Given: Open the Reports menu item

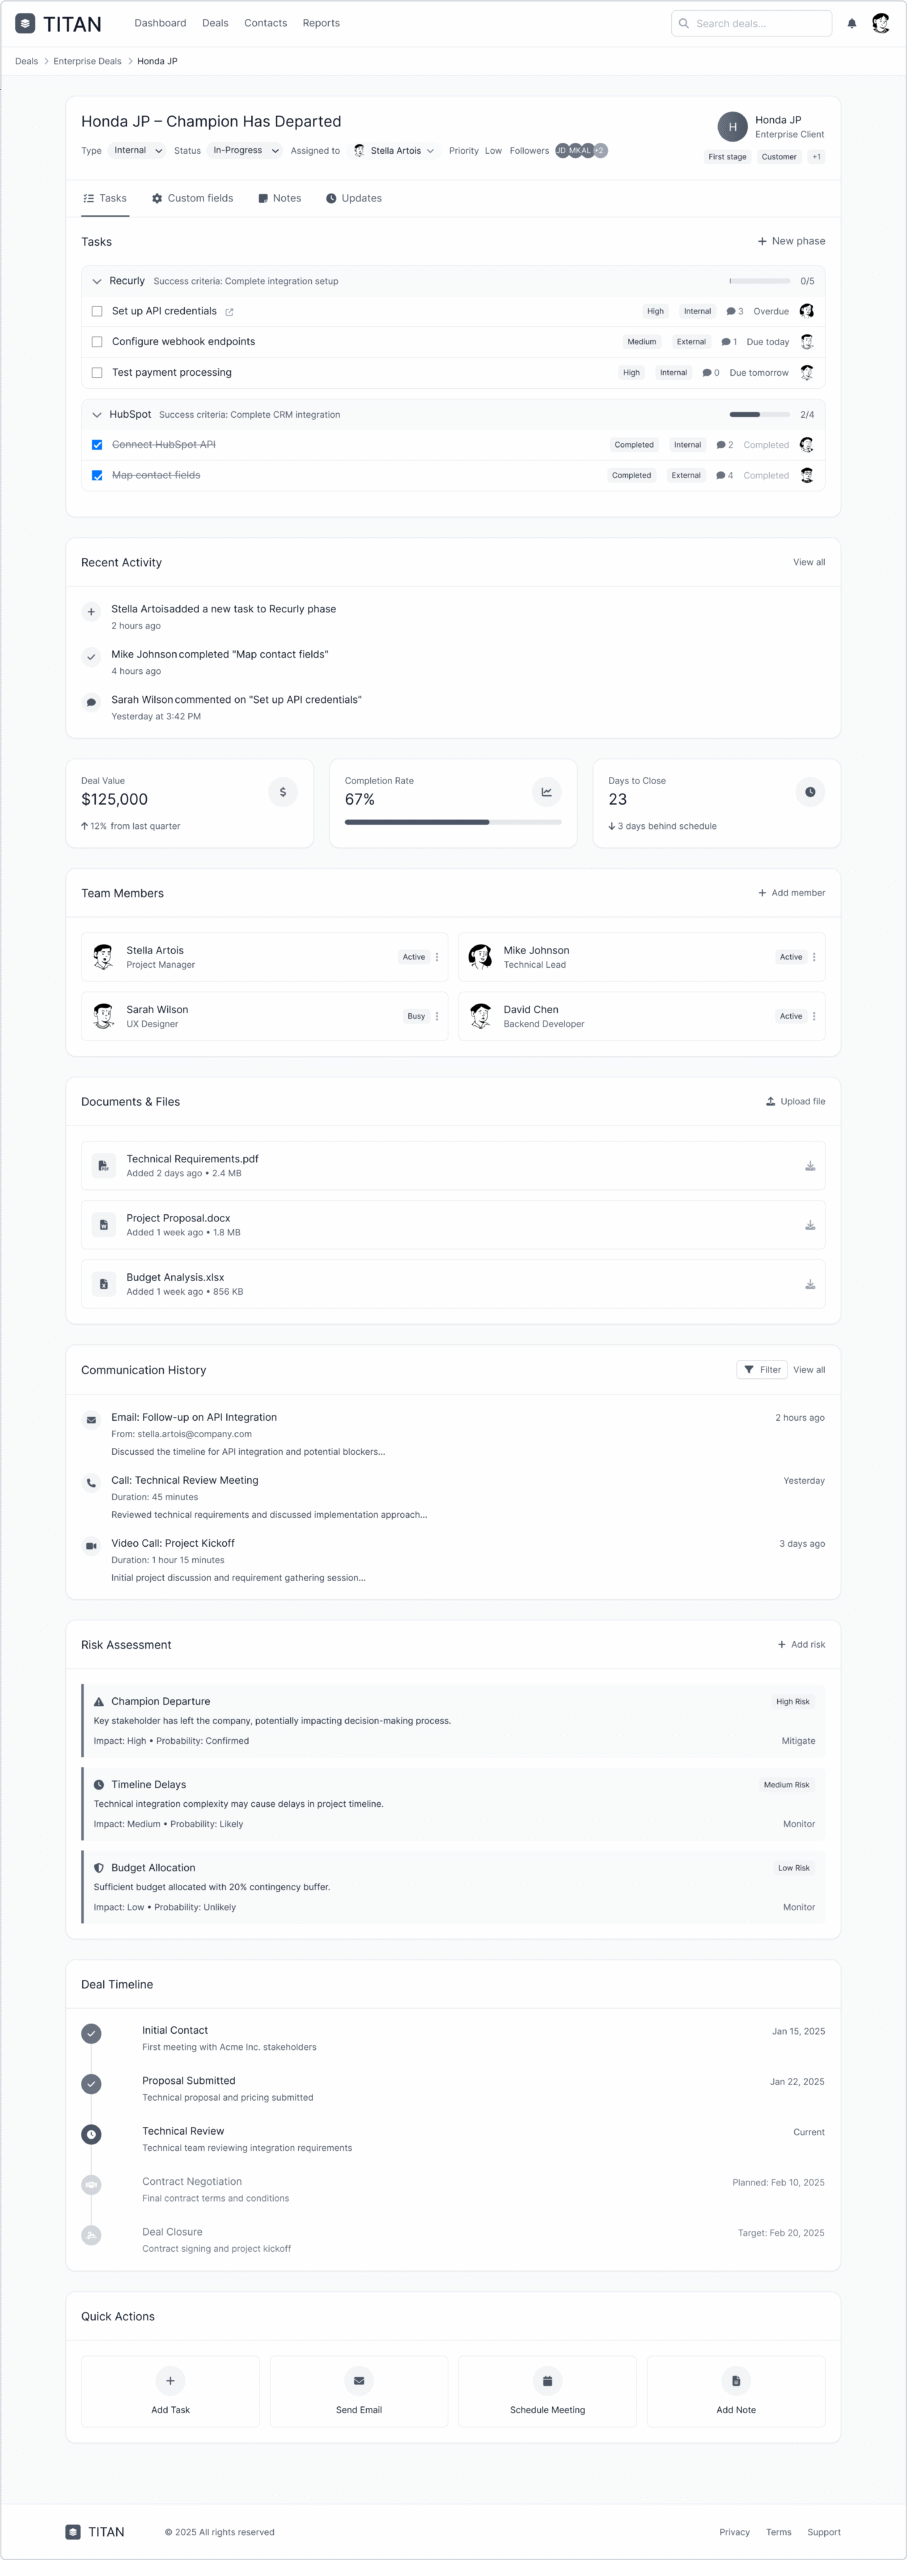Looking at the screenshot, I should point(321,23).
